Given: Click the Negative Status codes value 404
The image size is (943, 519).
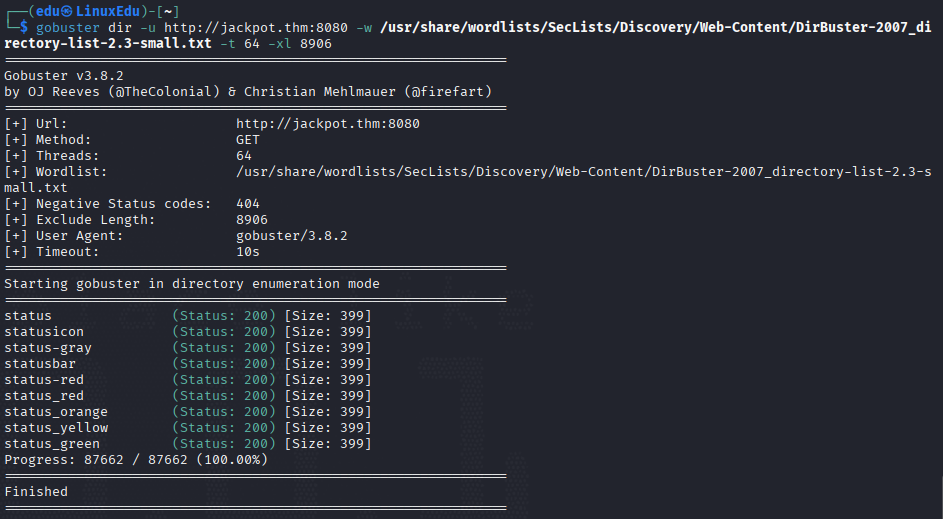Looking at the screenshot, I should (248, 204).
